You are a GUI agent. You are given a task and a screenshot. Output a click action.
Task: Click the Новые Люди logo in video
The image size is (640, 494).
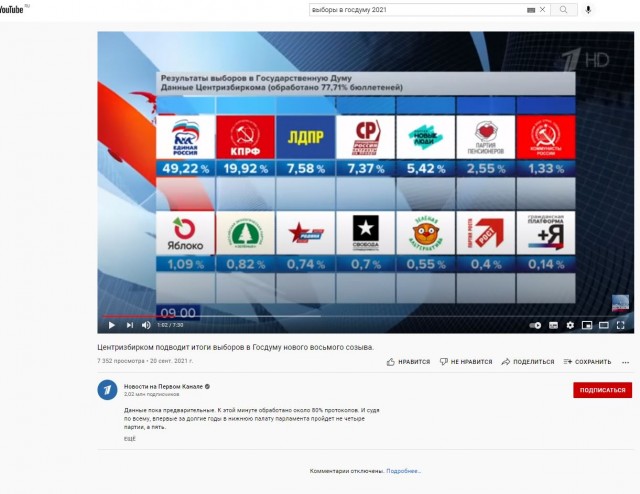(425, 137)
